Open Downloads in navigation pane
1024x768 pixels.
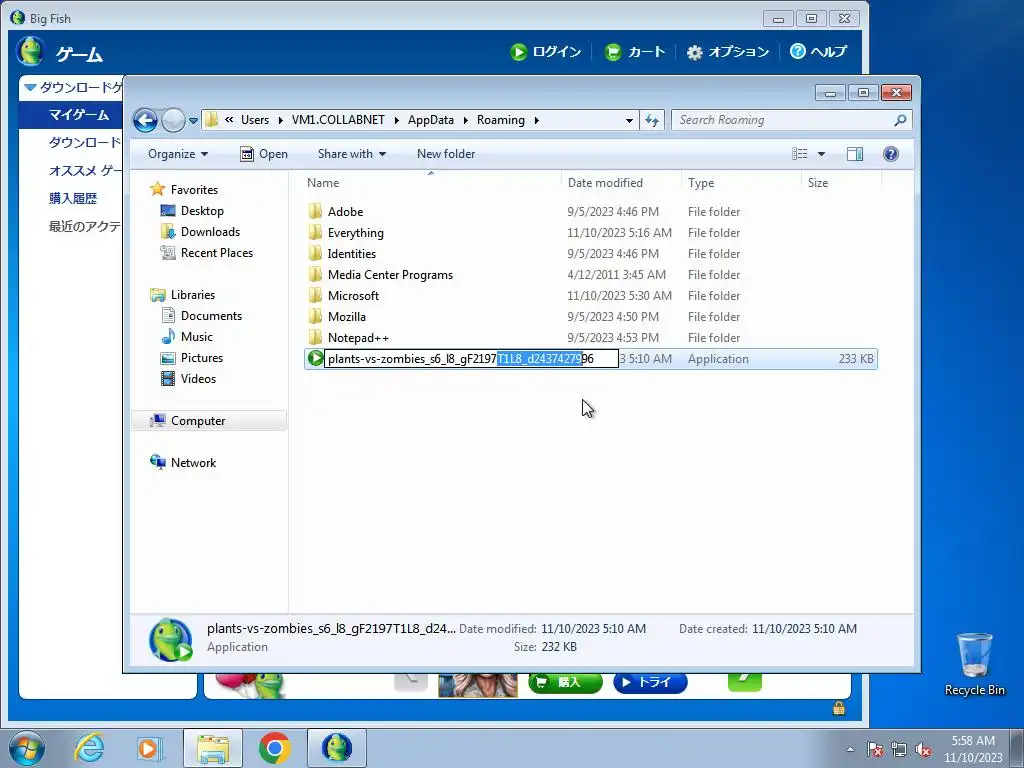[x=210, y=232]
